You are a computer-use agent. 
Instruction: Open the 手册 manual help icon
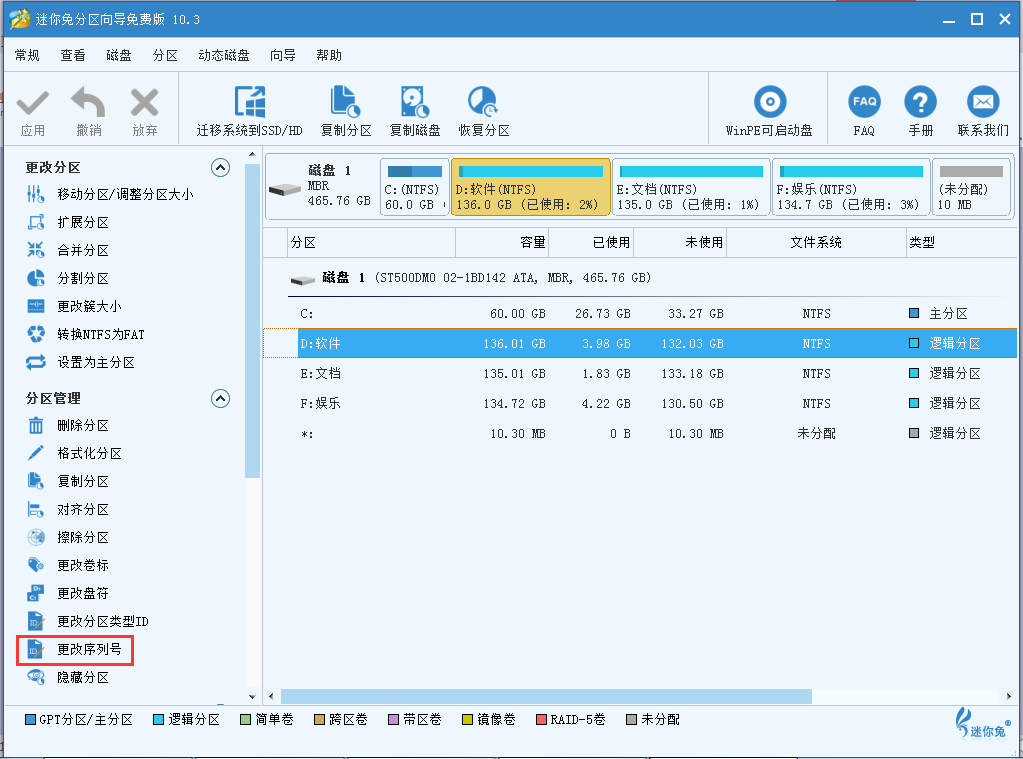tap(920, 102)
